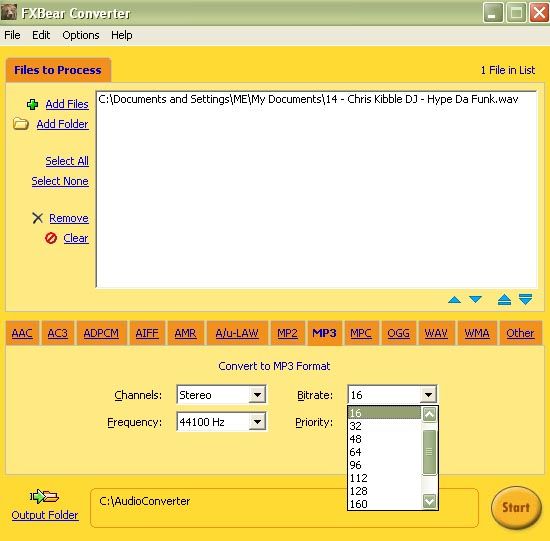The image size is (550, 541).
Task: Minimize the FXBear Converter window
Action: 492,13
